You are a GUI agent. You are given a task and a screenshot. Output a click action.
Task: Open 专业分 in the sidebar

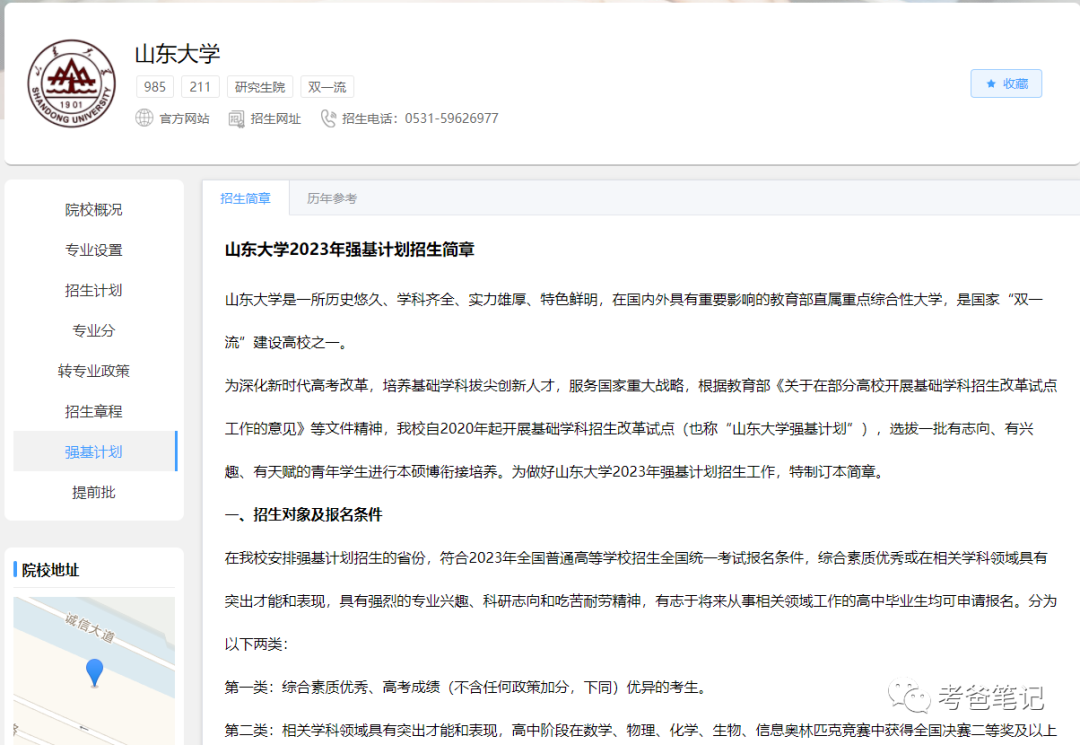click(x=94, y=330)
